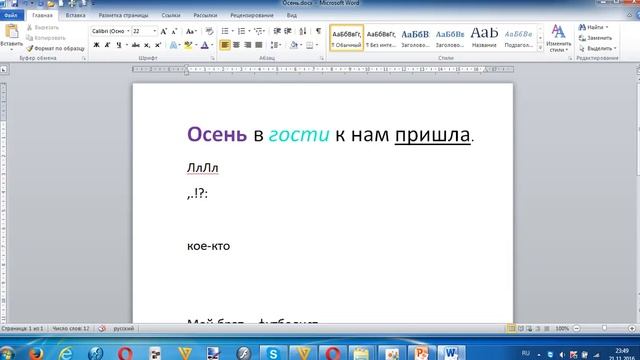Click the Cut (Вырезать) command

[x=43, y=27]
